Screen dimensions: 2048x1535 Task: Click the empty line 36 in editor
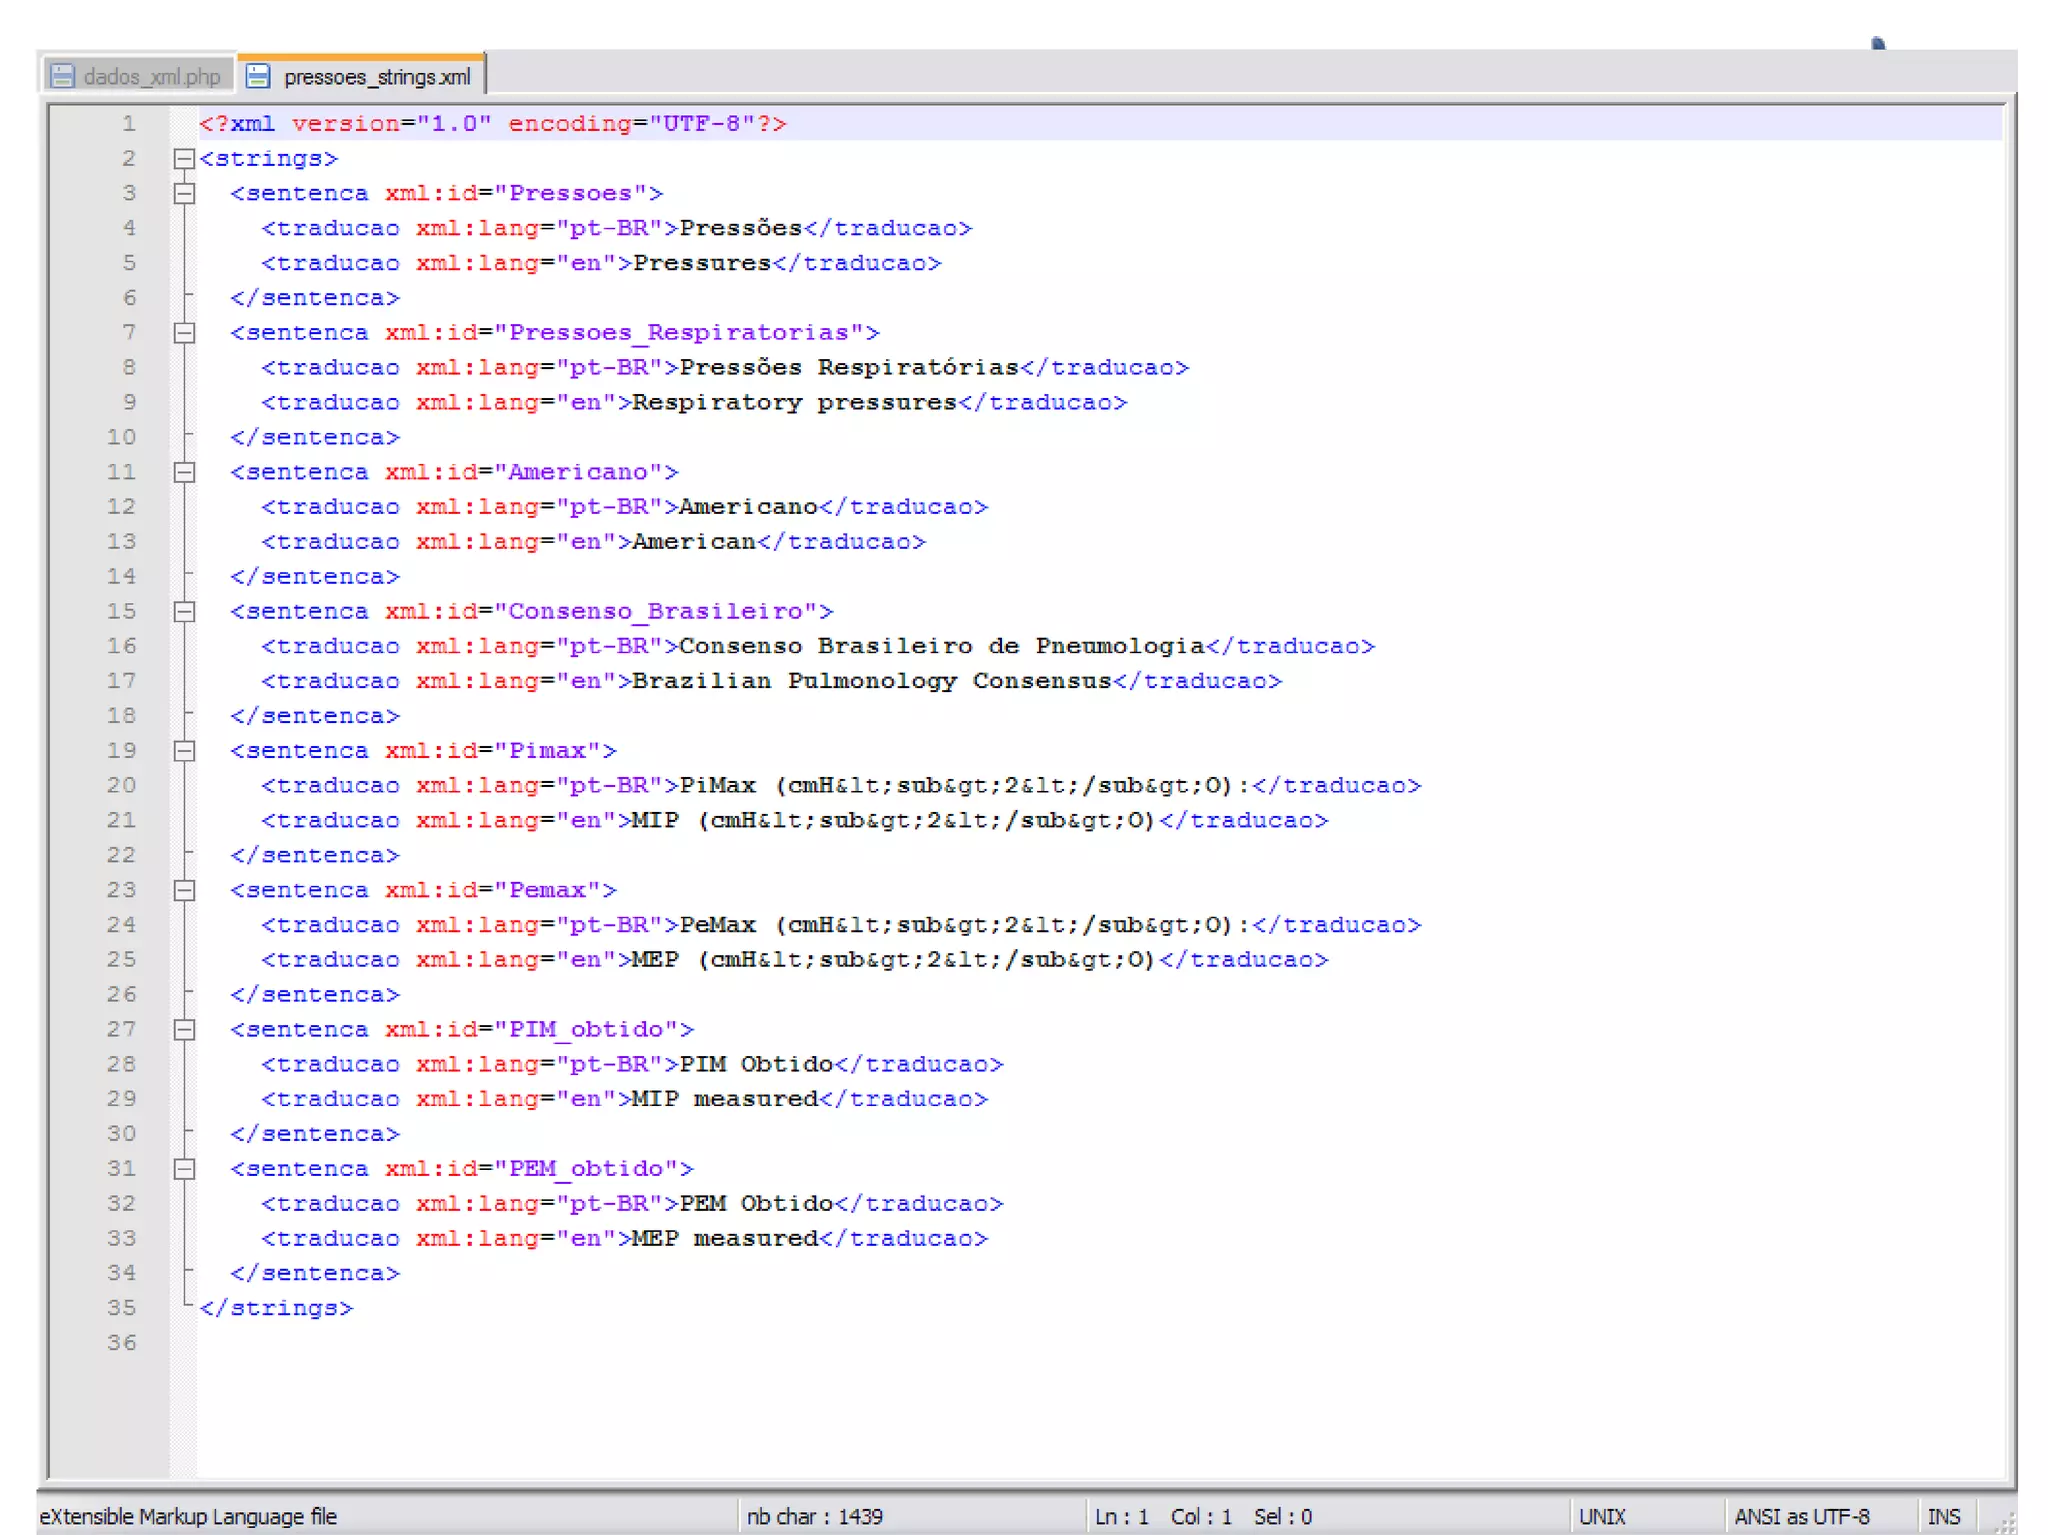[x=1100, y=1343]
